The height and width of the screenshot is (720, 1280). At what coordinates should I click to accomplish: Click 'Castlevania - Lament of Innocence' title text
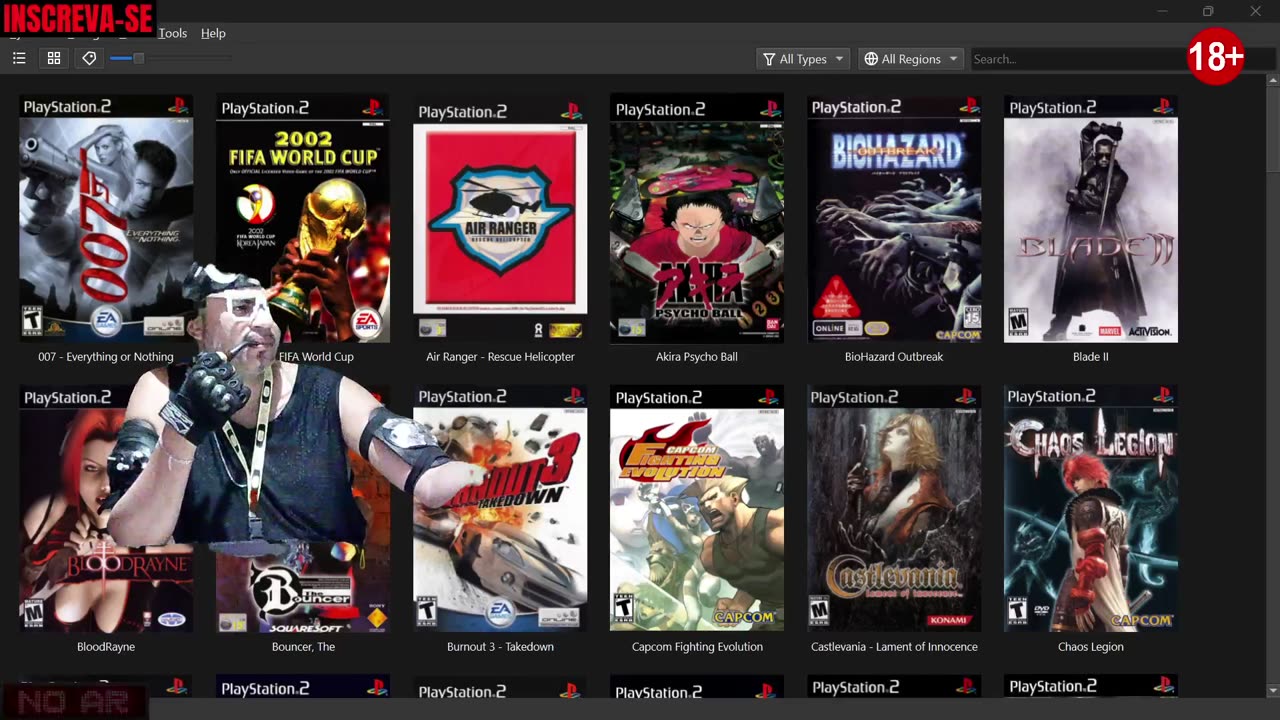(x=894, y=647)
